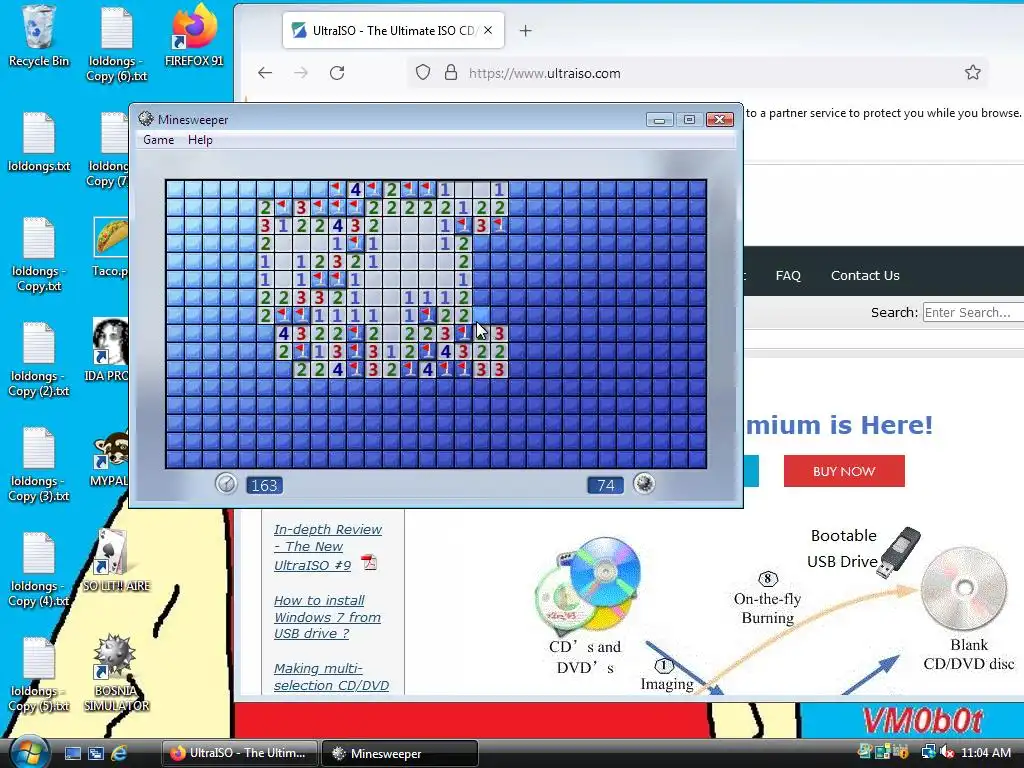Open the MYPAL desktop shortcut
Viewport: 1024px width, 768px height.
tap(111, 457)
